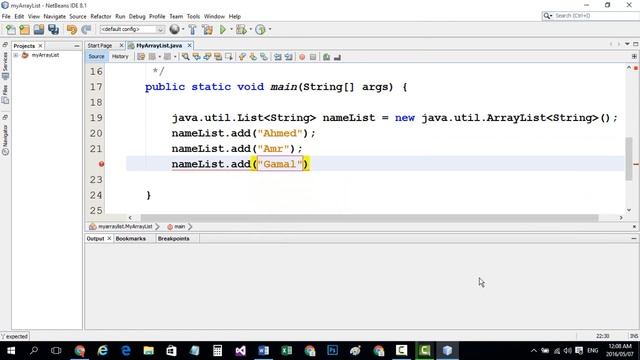This screenshot has width=640, height=360.
Task: Click the Source view button
Action: click(96, 57)
